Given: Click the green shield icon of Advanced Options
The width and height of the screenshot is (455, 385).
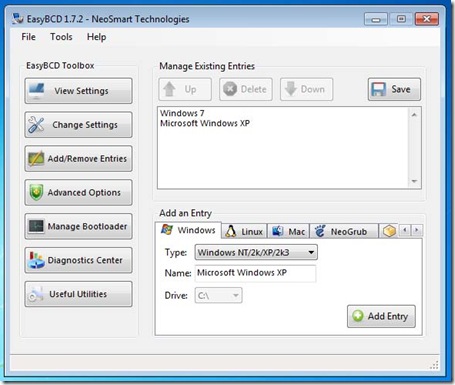Looking at the screenshot, I should click(36, 192).
